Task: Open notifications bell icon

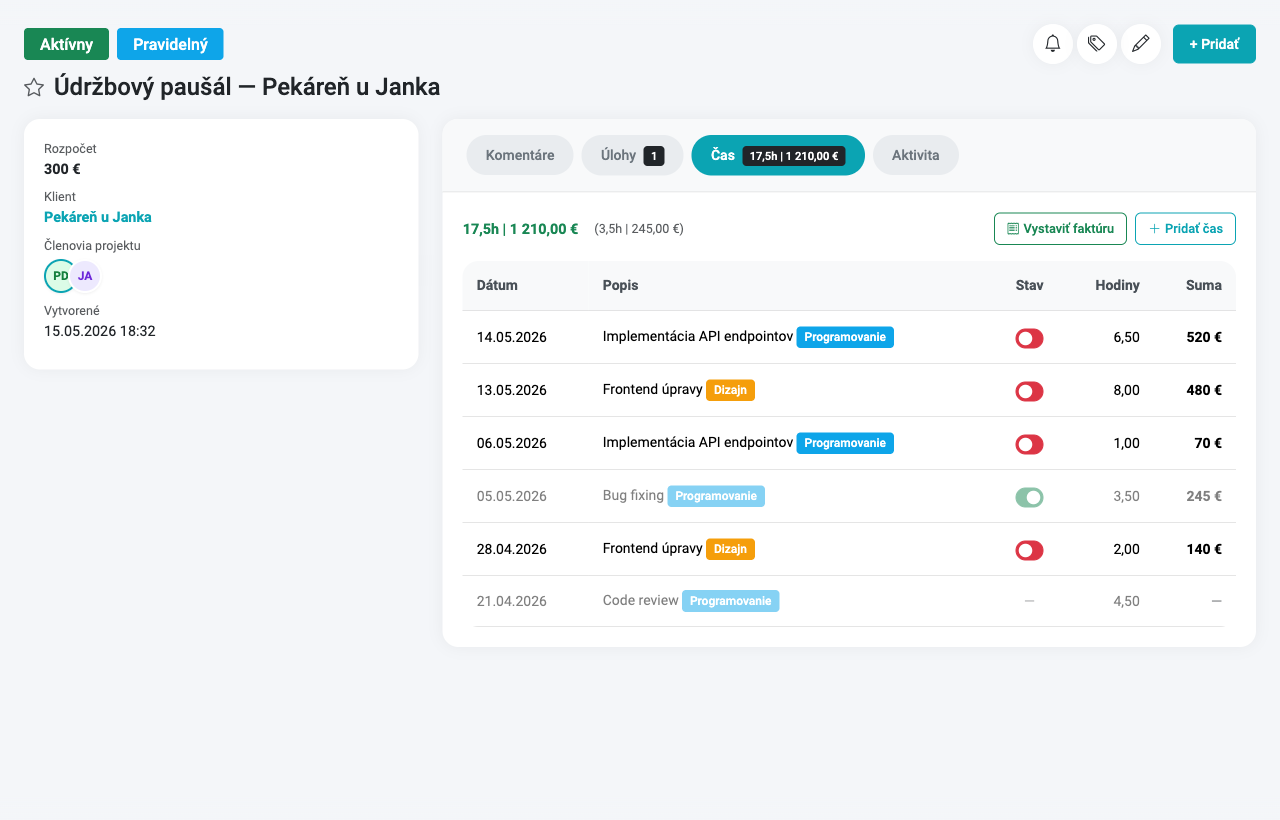Action: [x=1053, y=44]
